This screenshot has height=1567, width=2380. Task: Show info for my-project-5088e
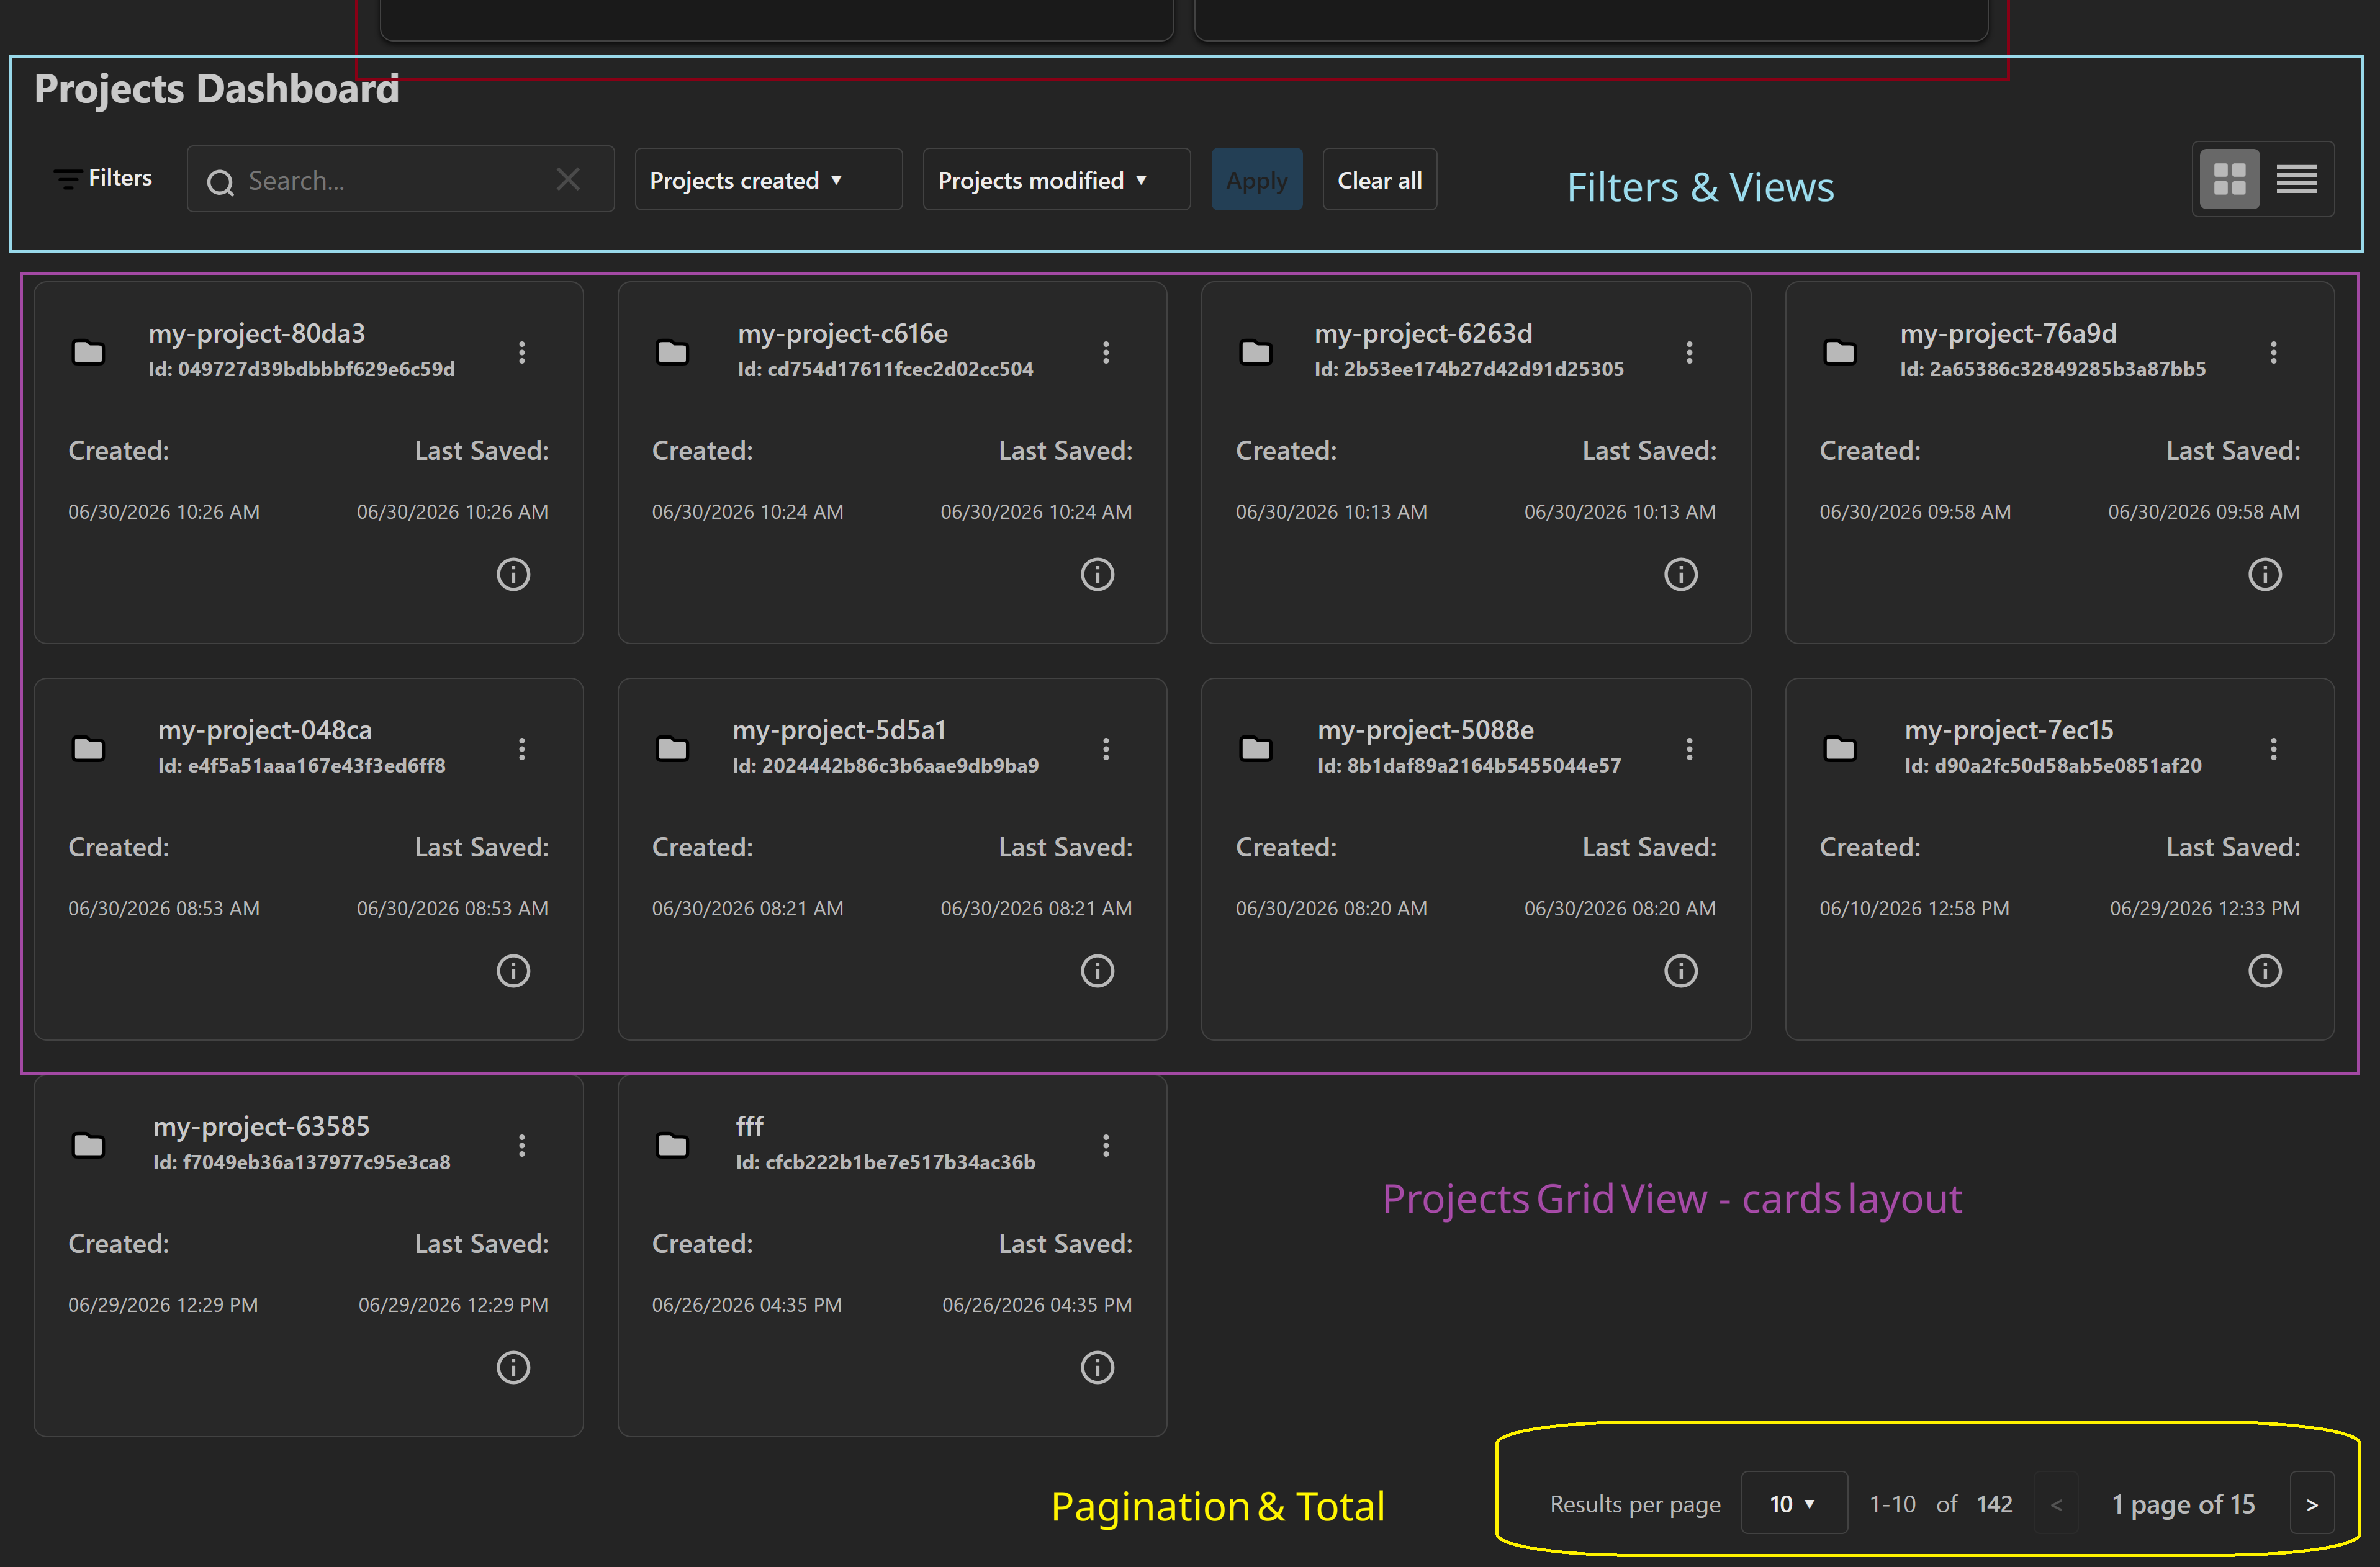pos(1681,971)
